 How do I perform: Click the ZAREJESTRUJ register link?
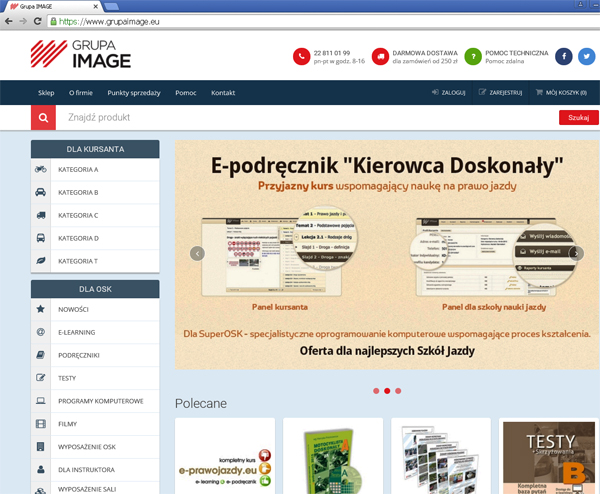point(500,92)
